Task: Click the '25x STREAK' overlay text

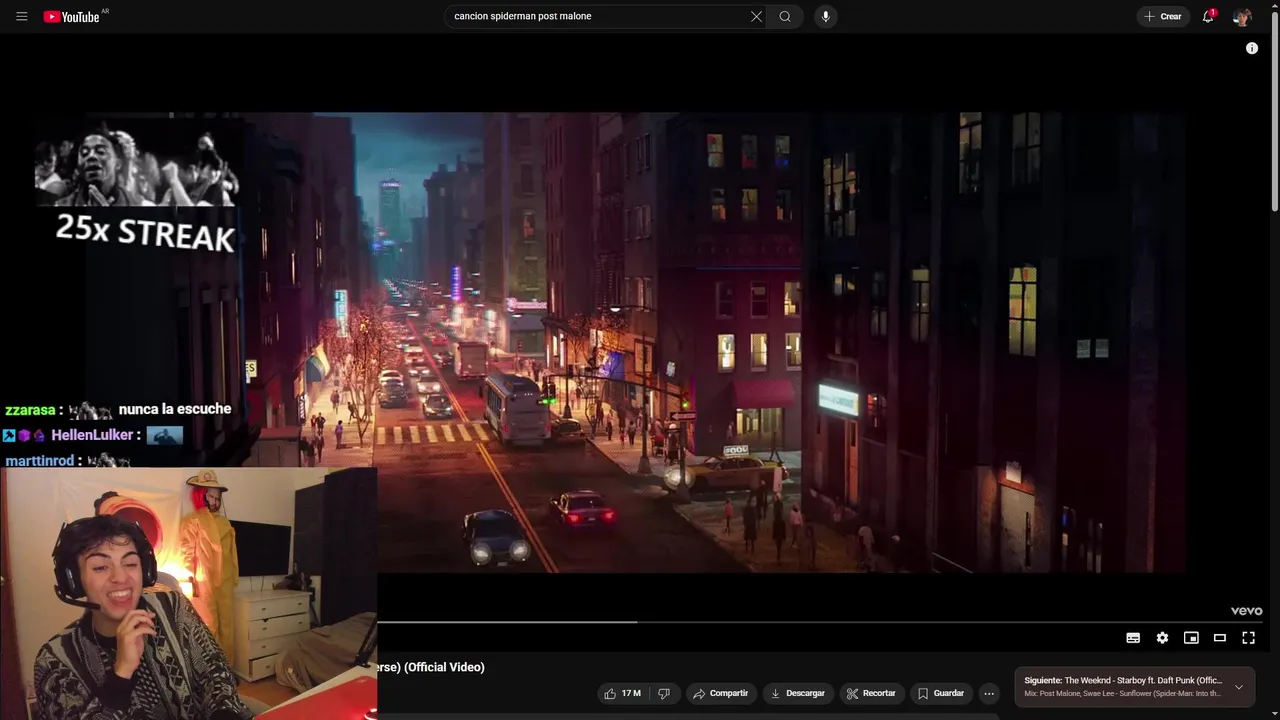Action: (x=145, y=232)
